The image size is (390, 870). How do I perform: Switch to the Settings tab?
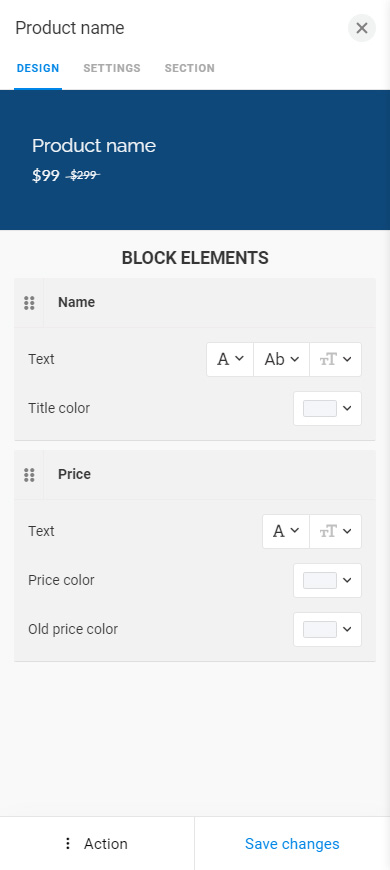[x=112, y=68]
